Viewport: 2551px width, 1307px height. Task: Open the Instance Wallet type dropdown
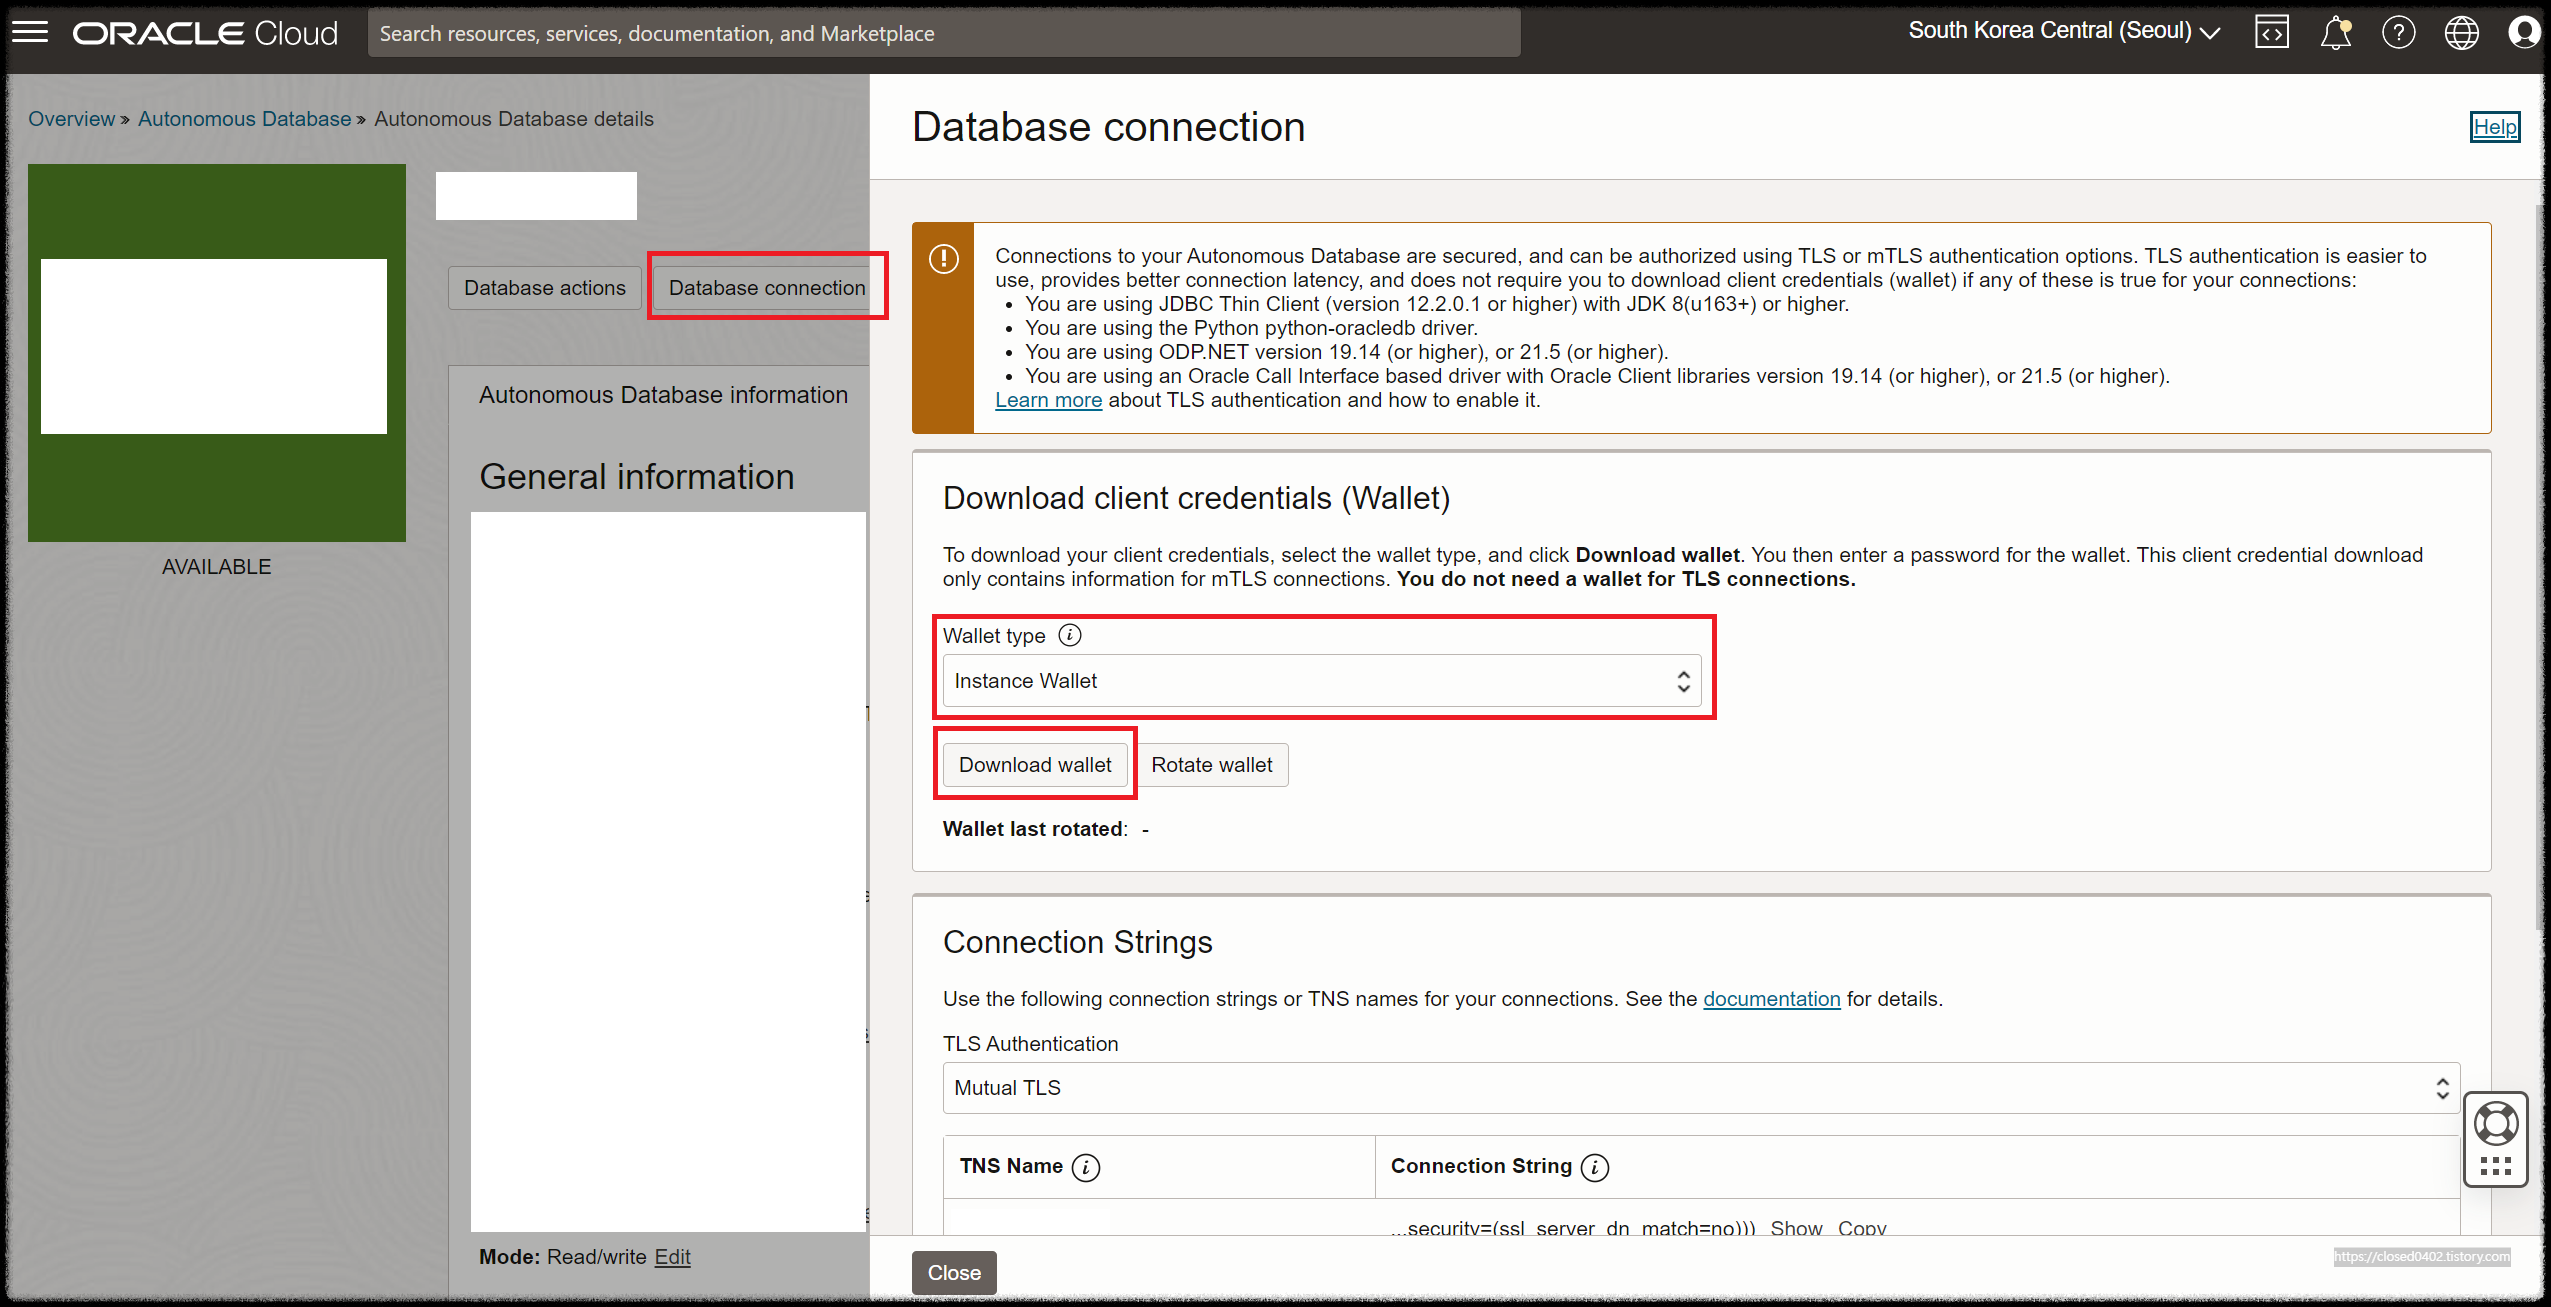pos(1321,681)
